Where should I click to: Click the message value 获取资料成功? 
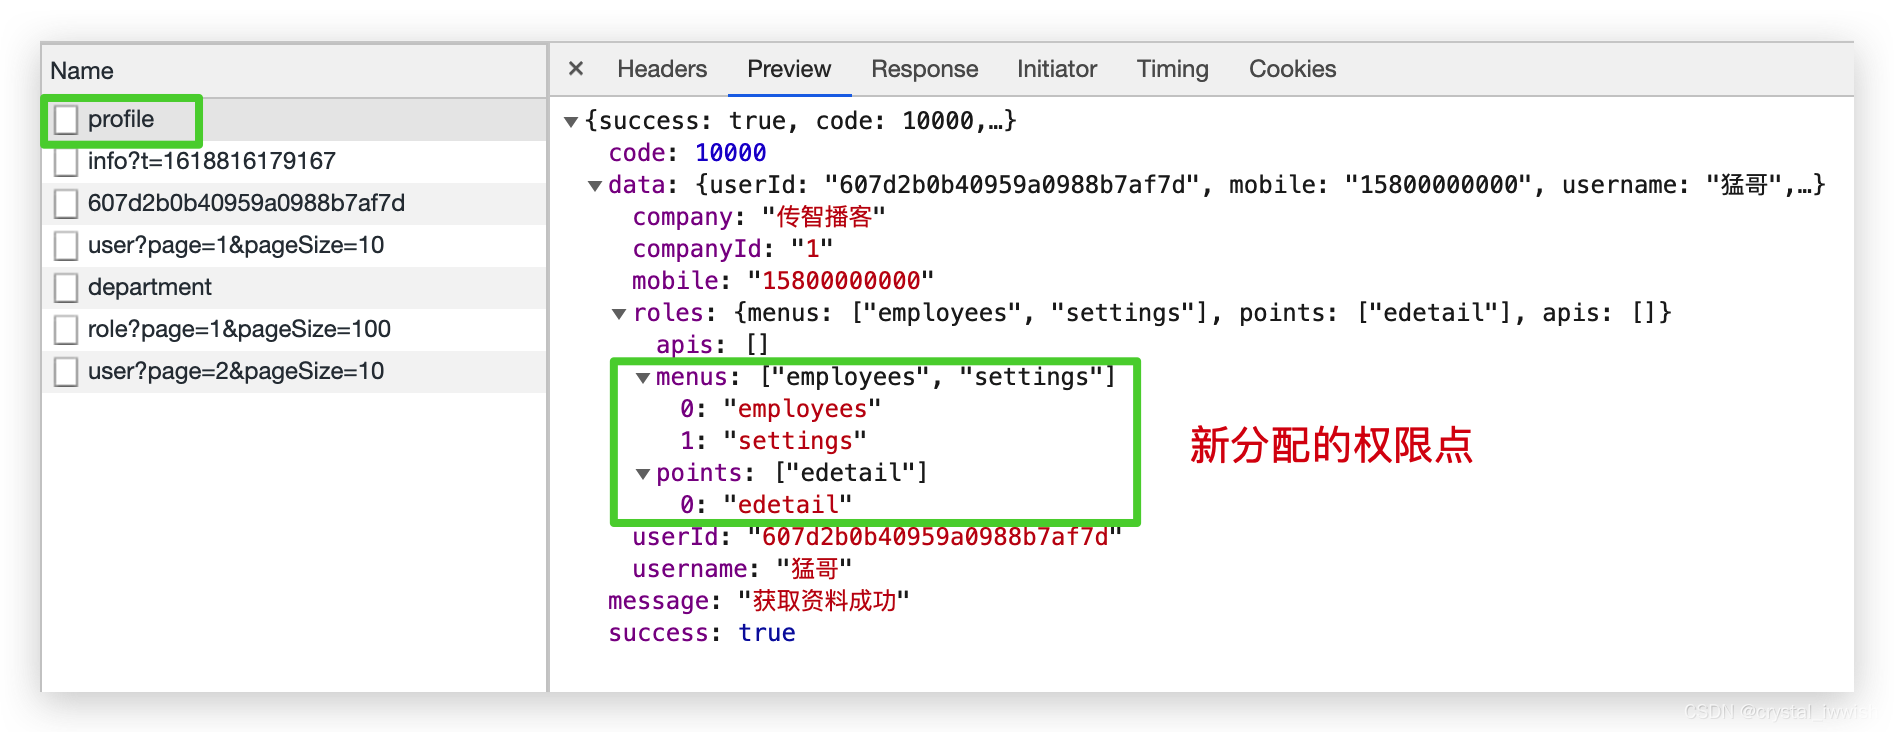click(824, 601)
